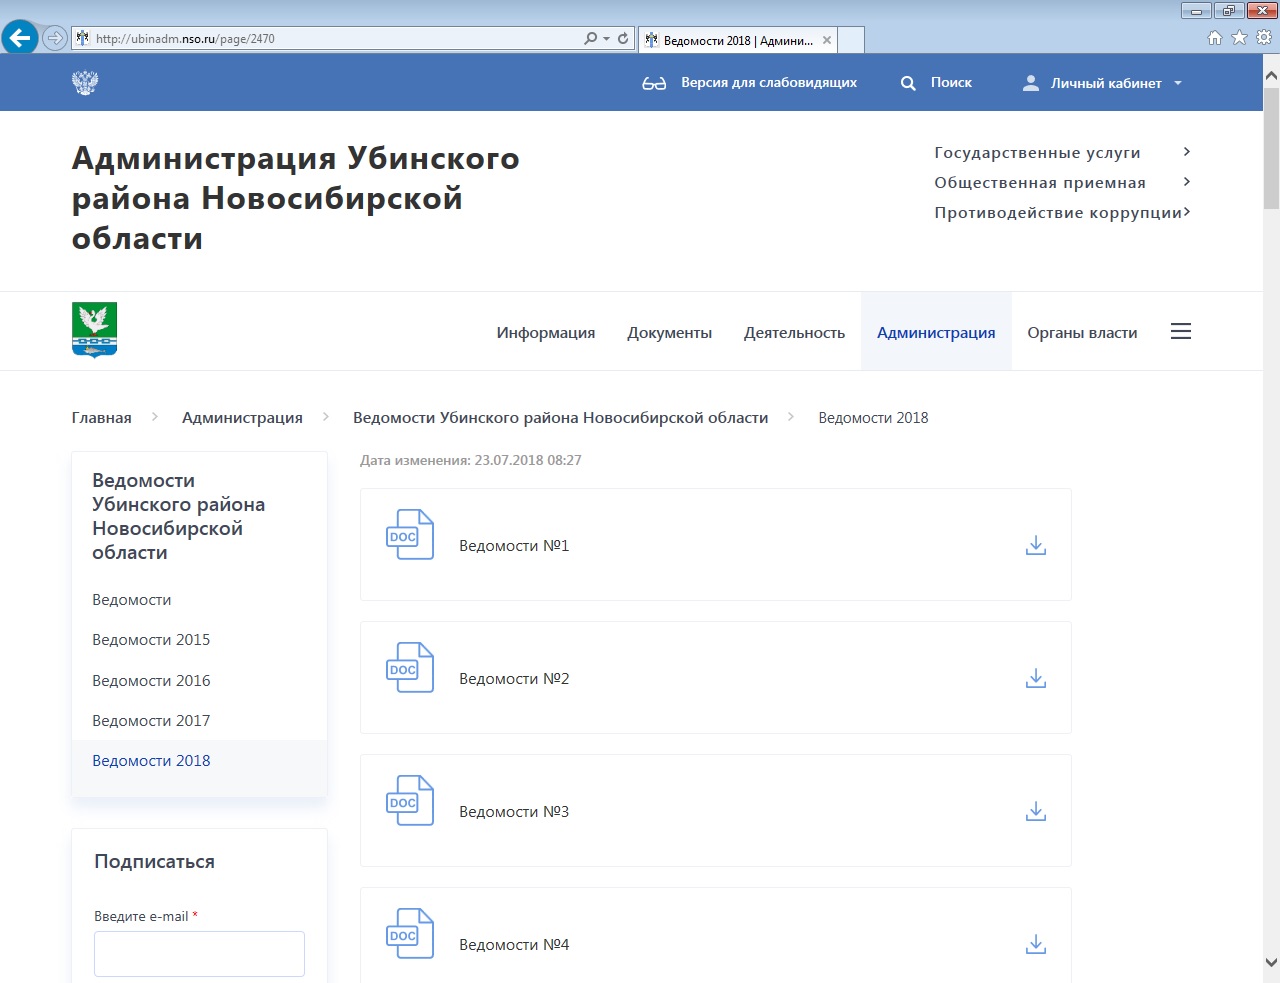Select the Администрация menu item
Image resolution: width=1280 pixels, height=983 pixels.
[x=936, y=333]
